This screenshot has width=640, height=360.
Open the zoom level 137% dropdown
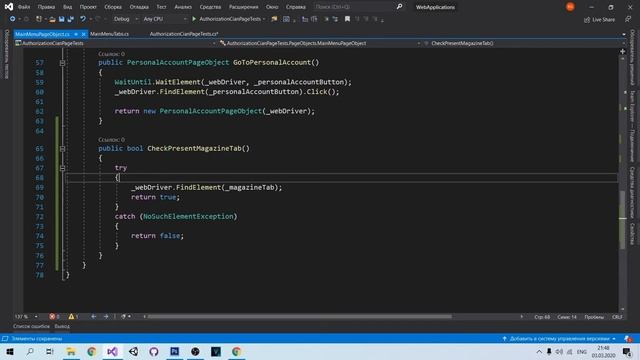tap(36, 317)
